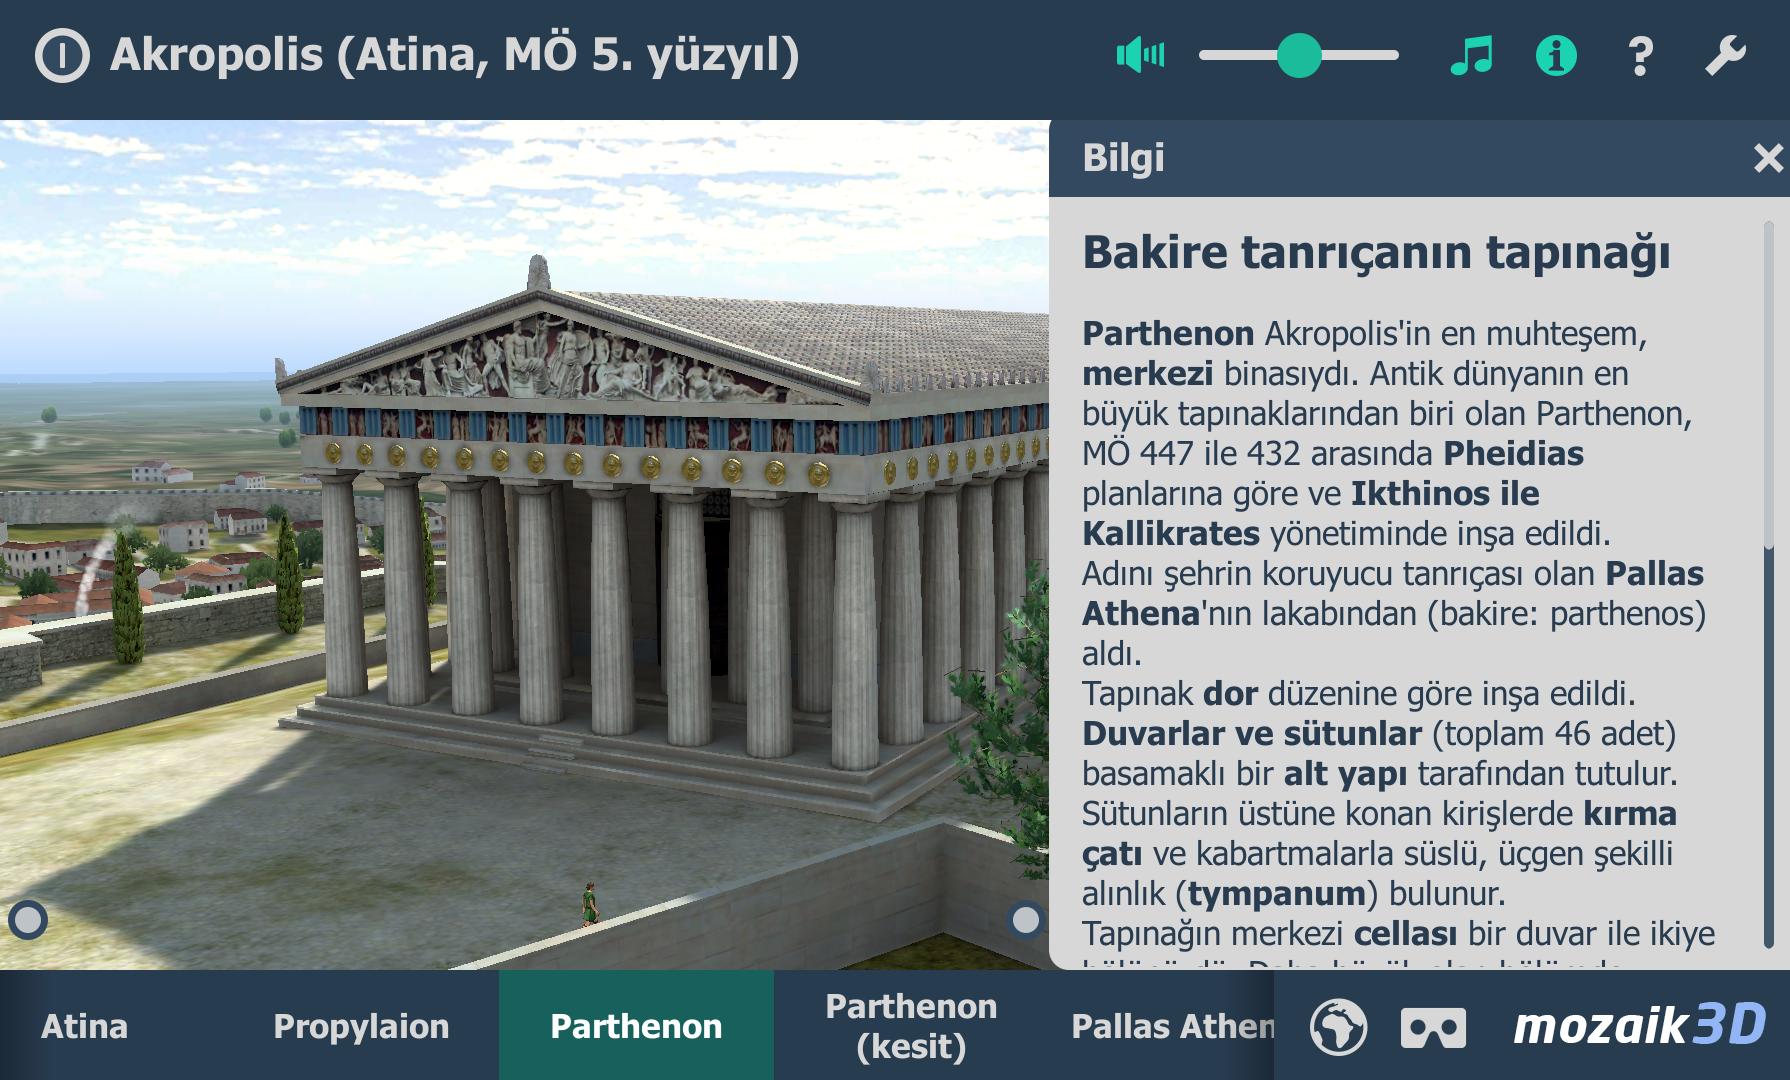Enable VR headset mode icon
Image resolution: width=1790 pixels, height=1080 pixels.
point(1433,1027)
